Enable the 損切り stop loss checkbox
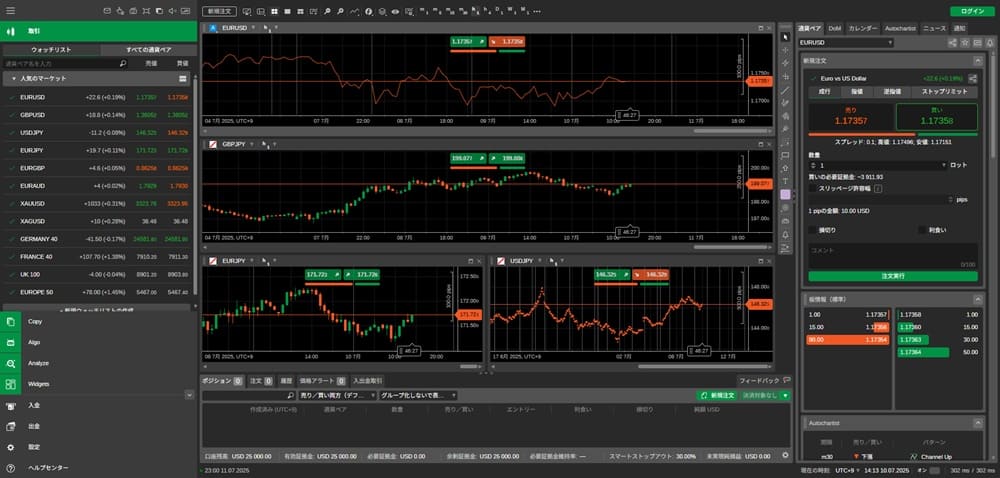 point(812,230)
